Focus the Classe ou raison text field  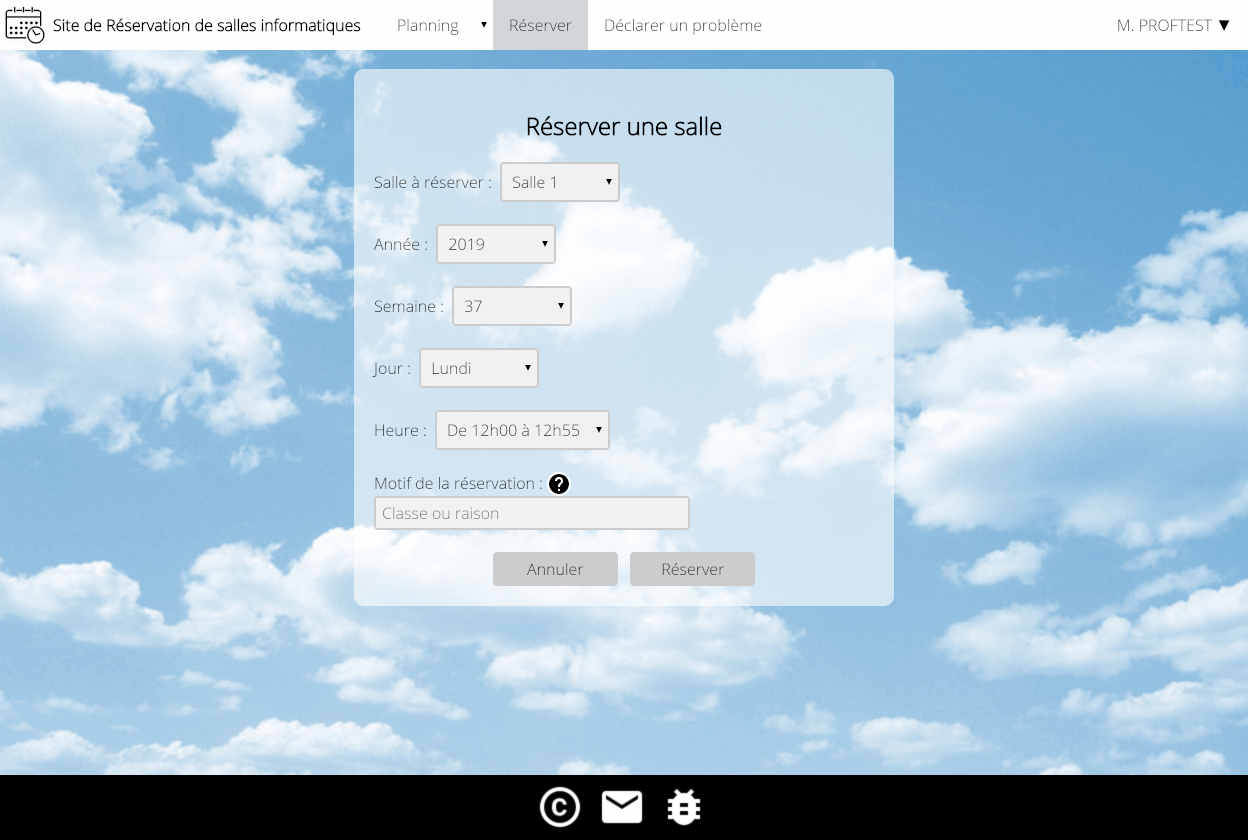[x=531, y=513]
